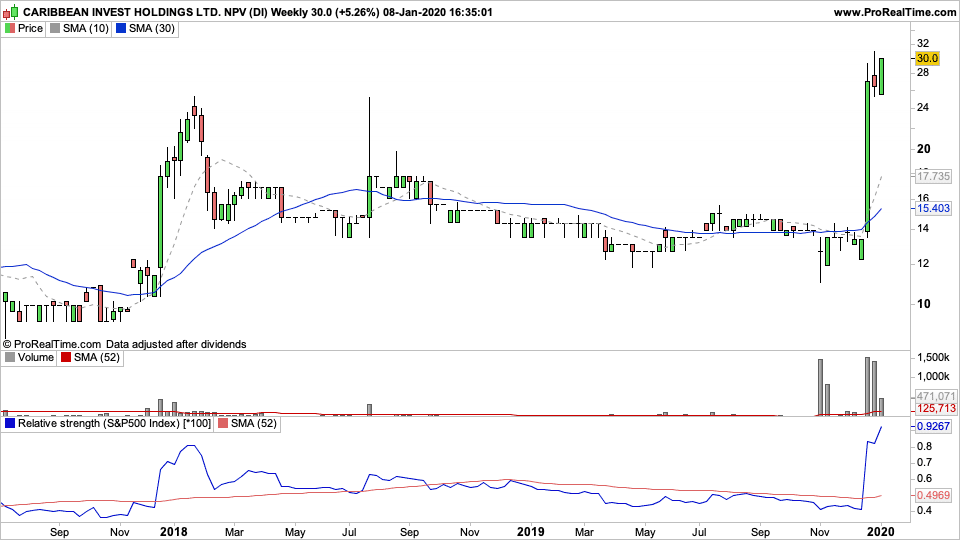
Task: Click the 2020 year label on time axis
Action: pyautogui.click(x=881, y=531)
